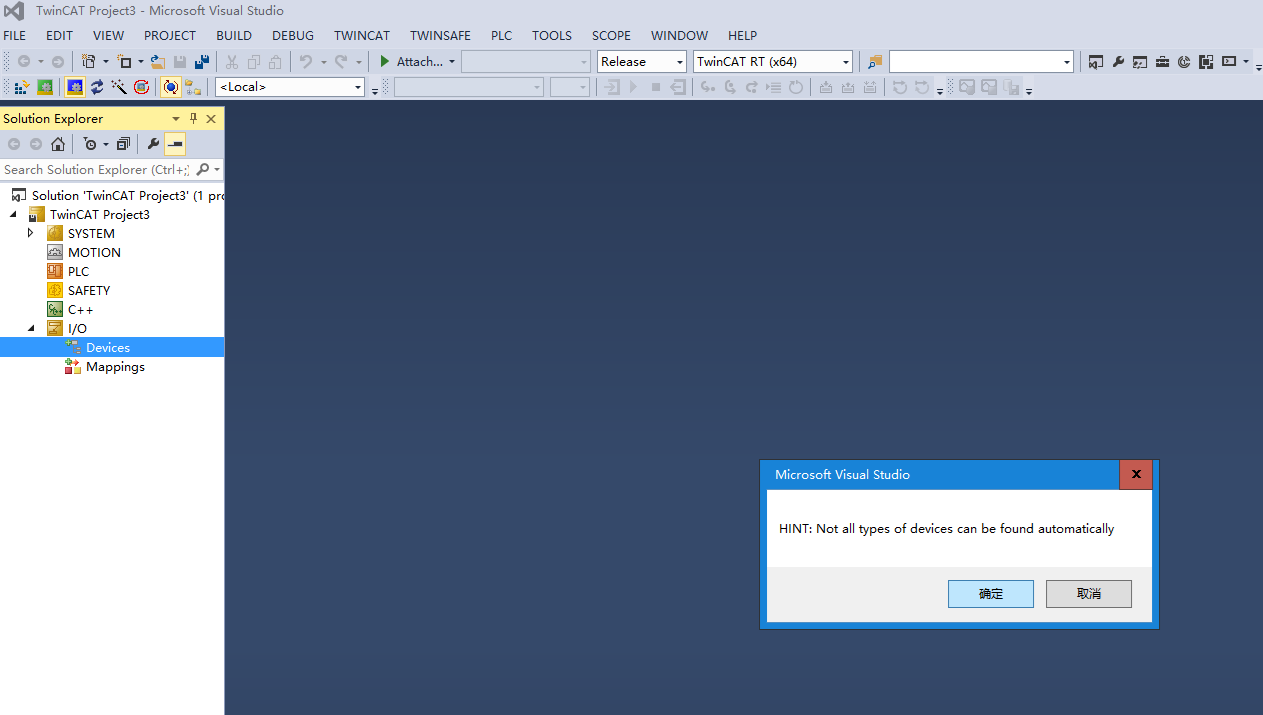Open the TWINSAFE menu
This screenshot has height=715, width=1263.
coord(440,35)
